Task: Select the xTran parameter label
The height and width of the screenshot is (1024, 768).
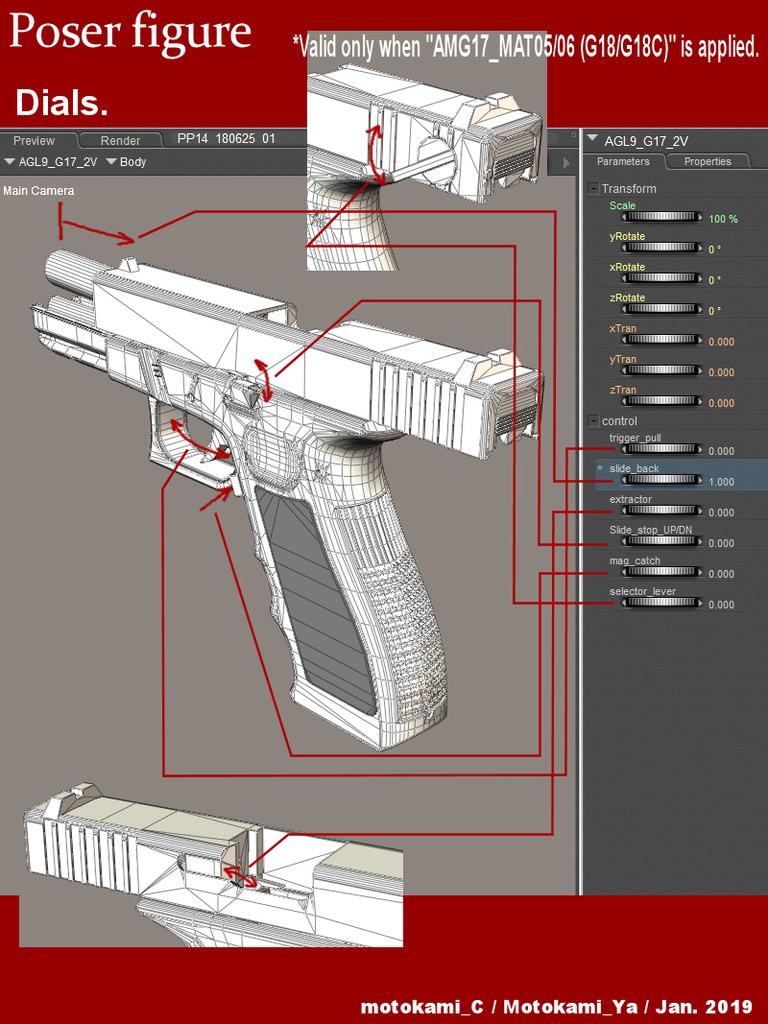Action: pos(622,328)
